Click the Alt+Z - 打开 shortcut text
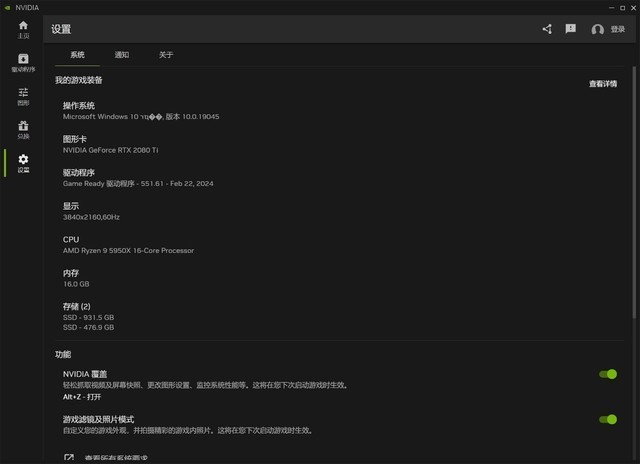640x464 pixels. (x=82, y=397)
